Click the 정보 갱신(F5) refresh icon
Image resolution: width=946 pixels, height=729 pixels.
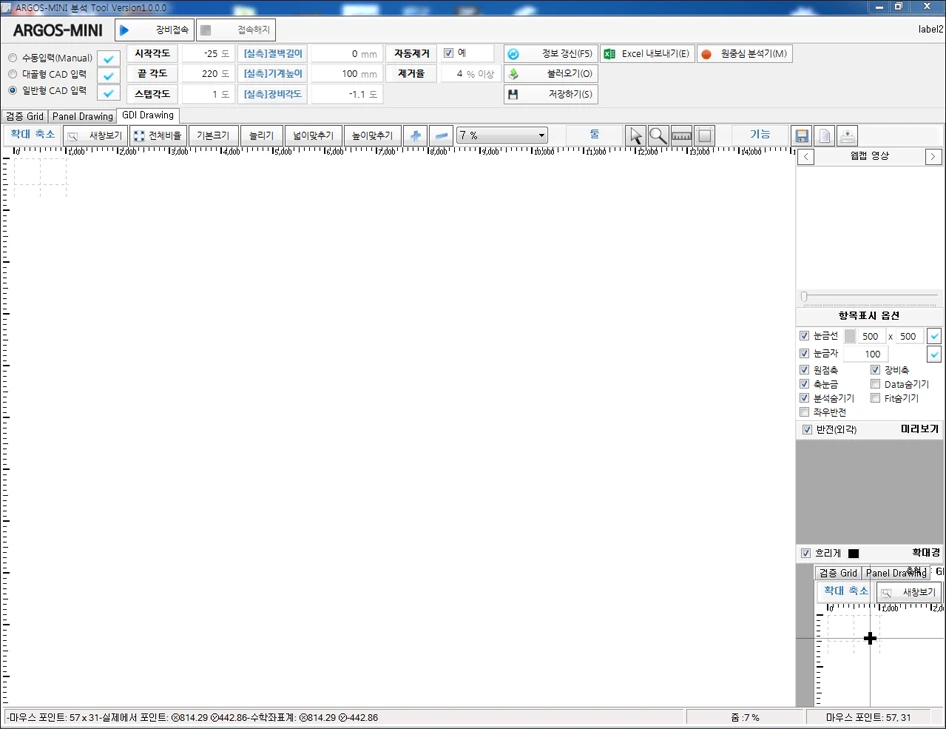click(x=513, y=54)
